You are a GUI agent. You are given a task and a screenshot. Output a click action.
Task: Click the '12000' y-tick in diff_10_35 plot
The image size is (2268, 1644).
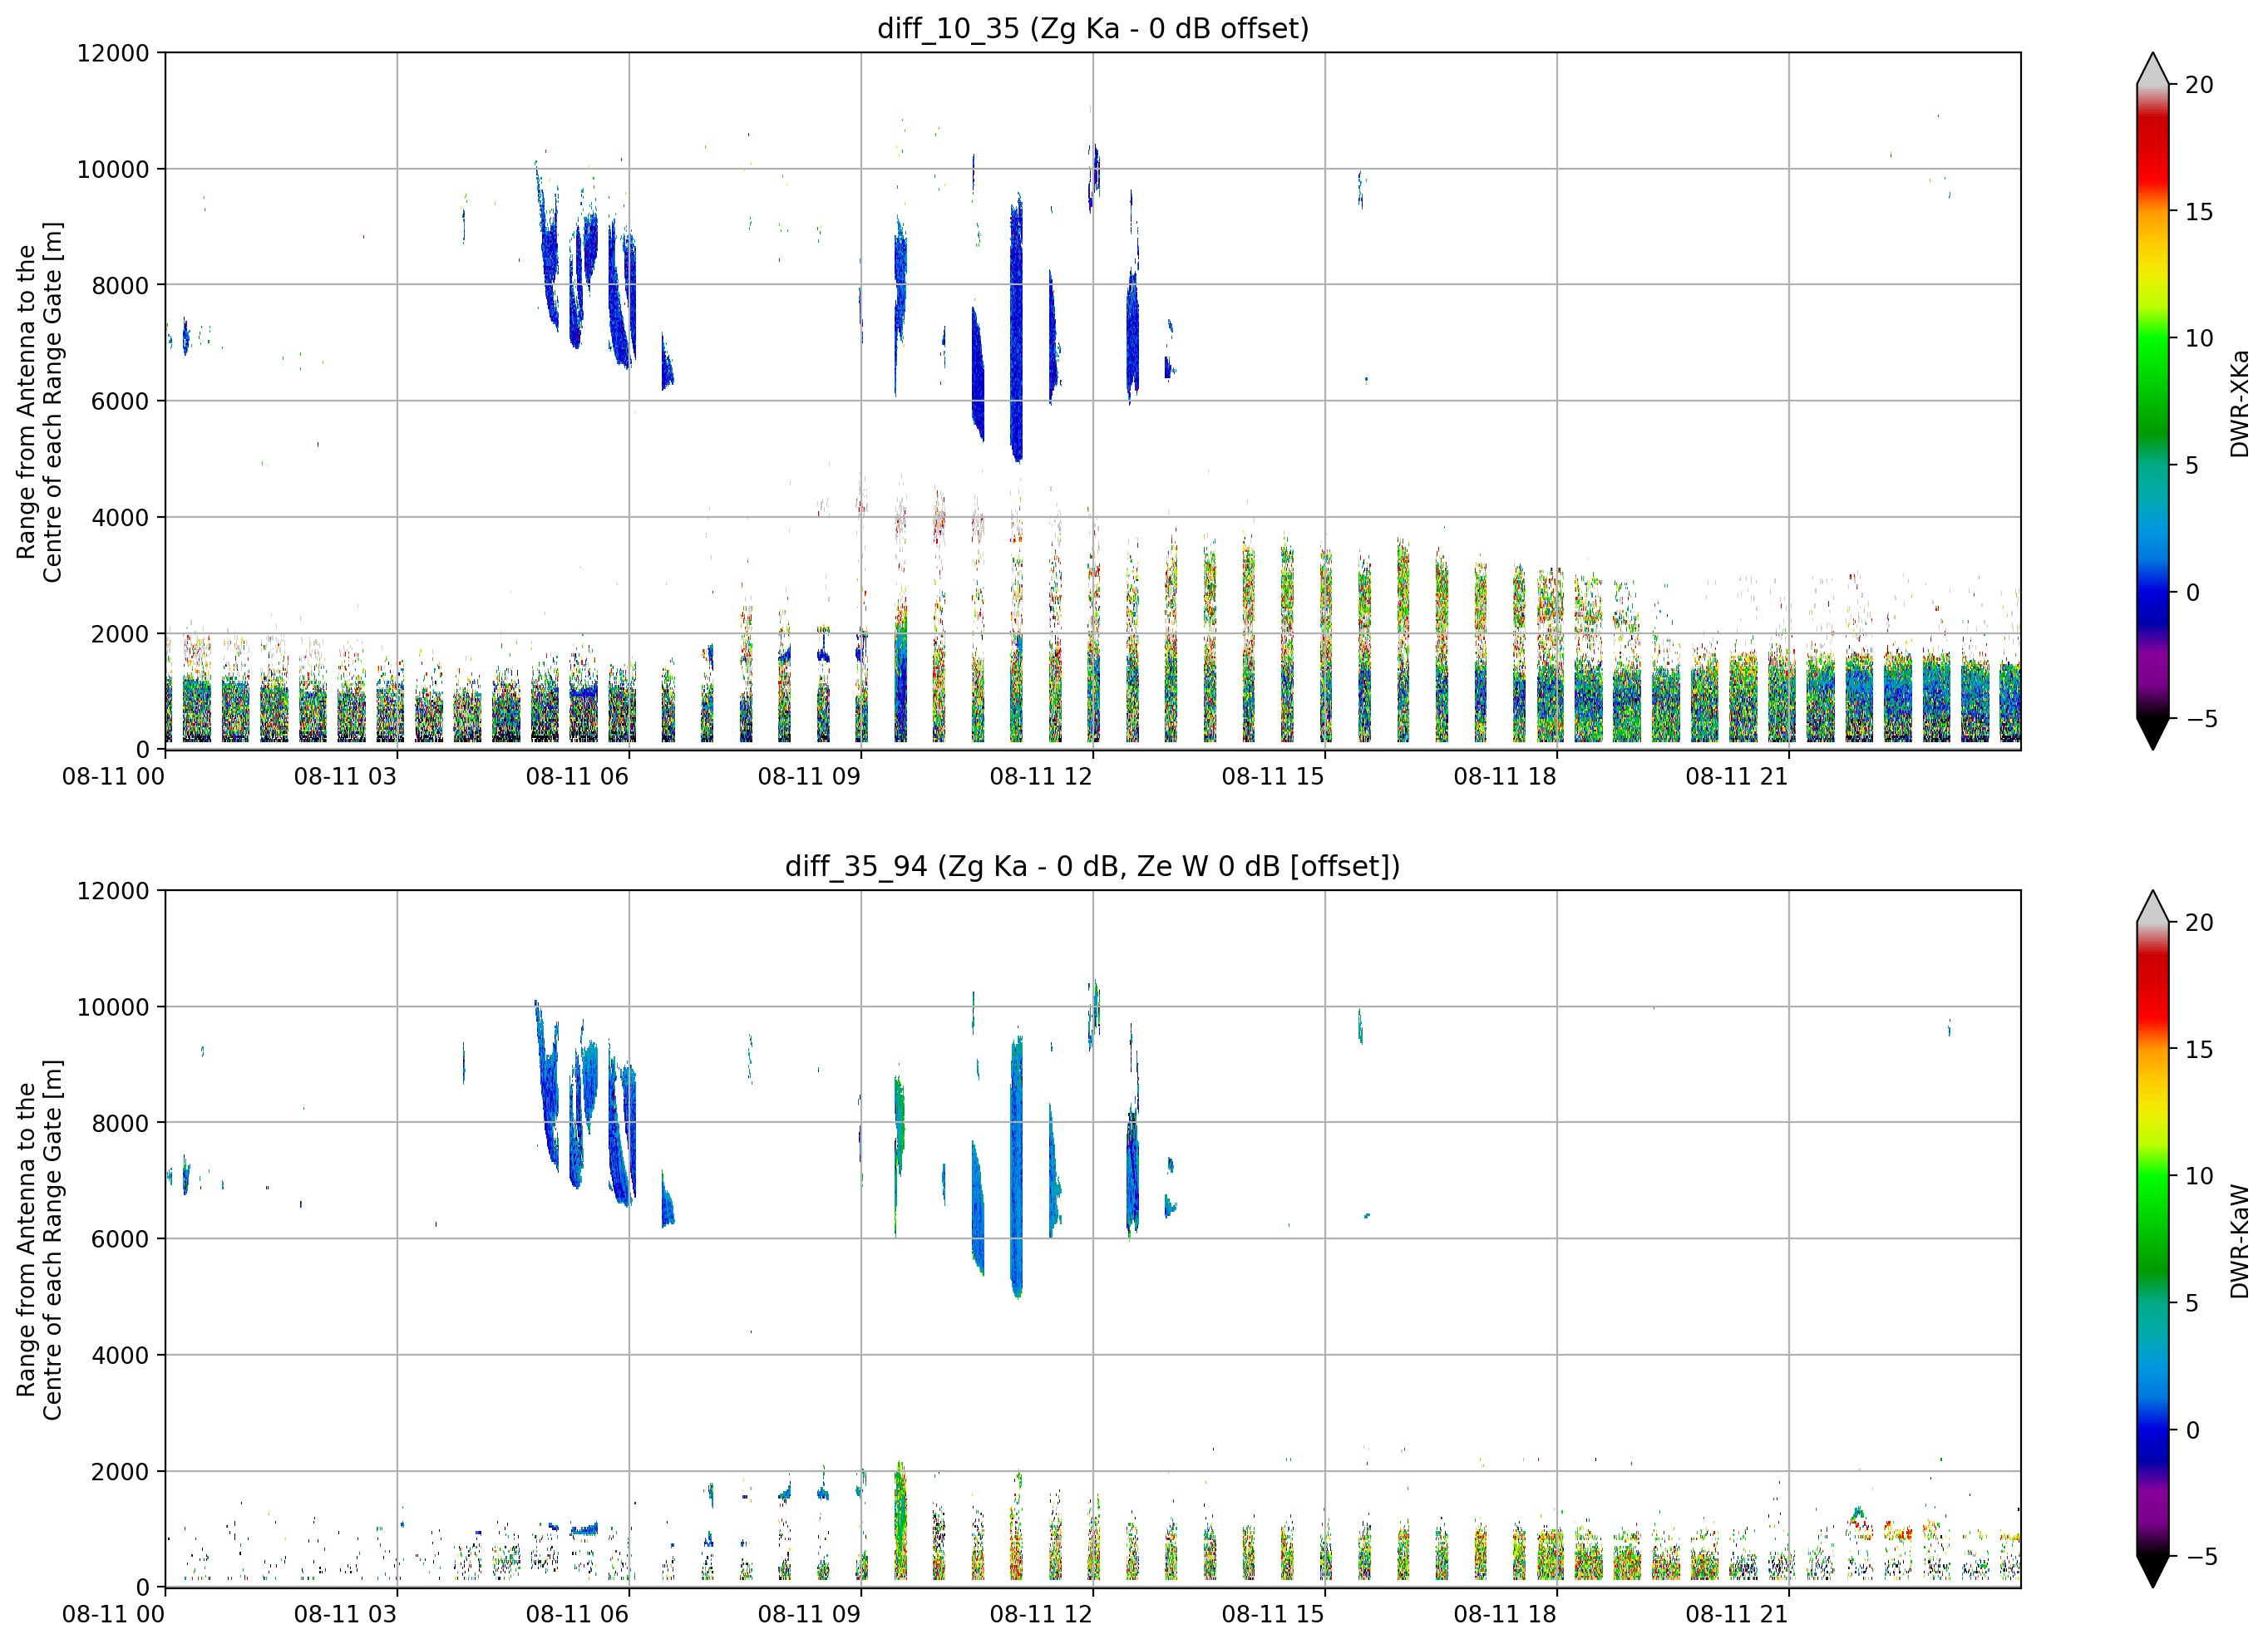tap(113, 53)
